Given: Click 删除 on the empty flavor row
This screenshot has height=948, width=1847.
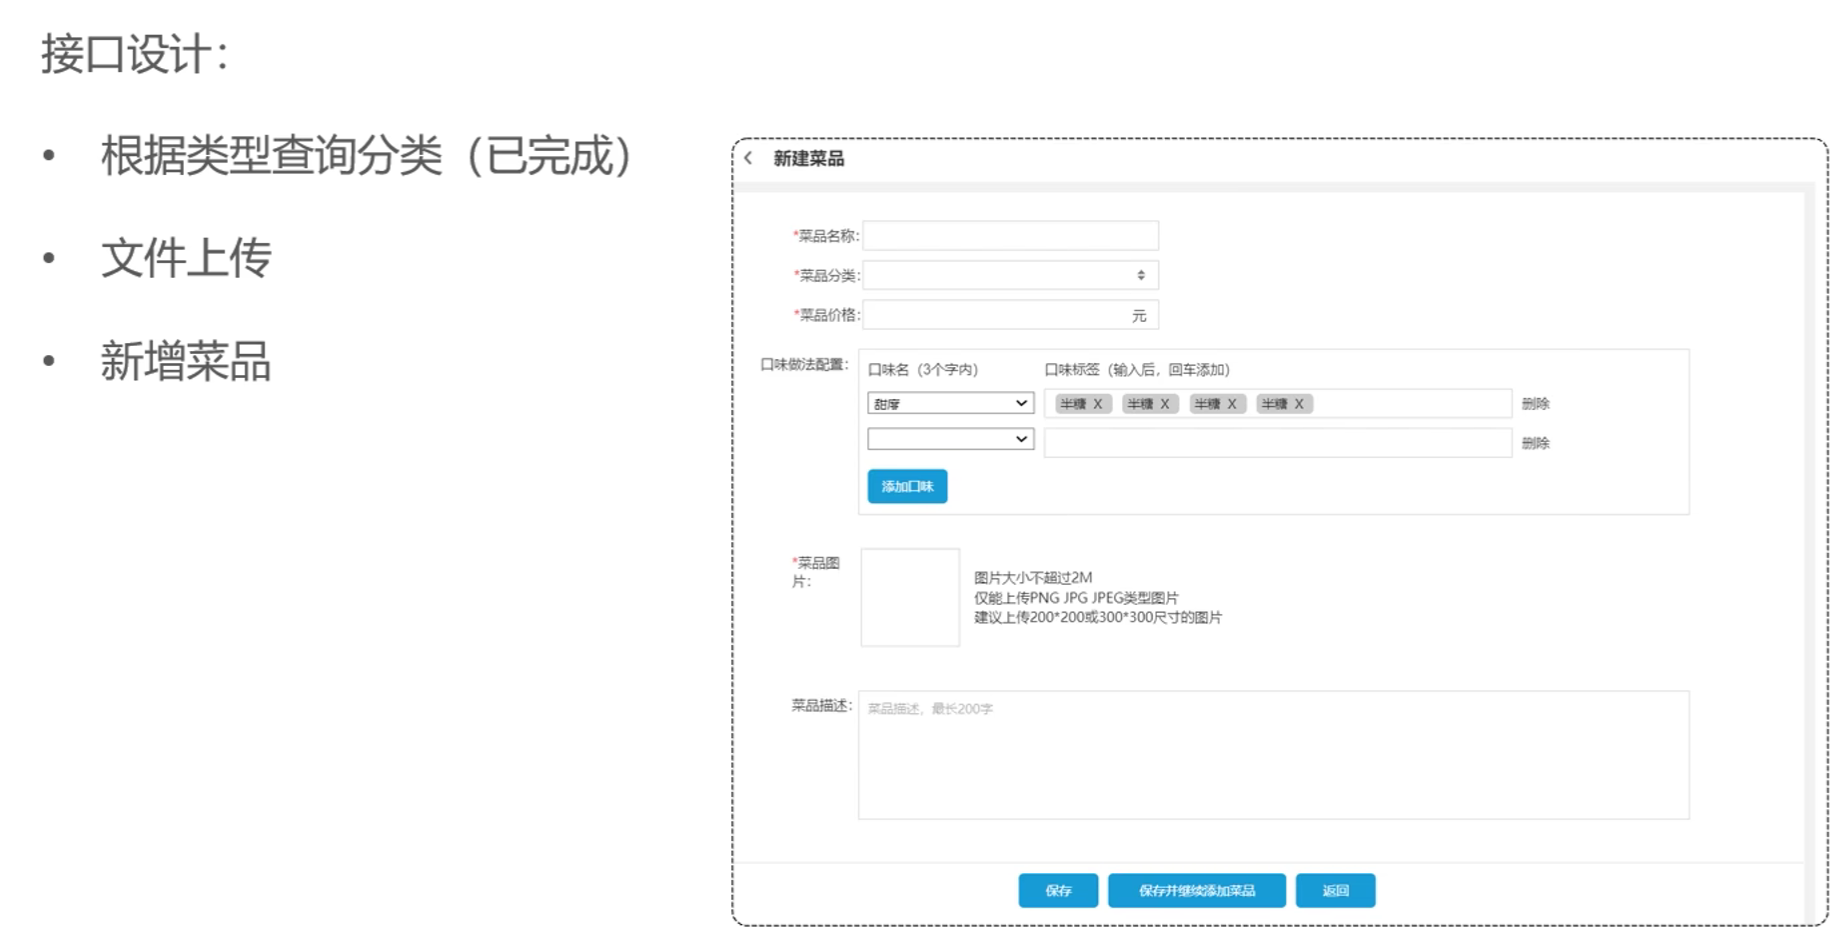Looking at the screenshot, I should click(1535, 443).
